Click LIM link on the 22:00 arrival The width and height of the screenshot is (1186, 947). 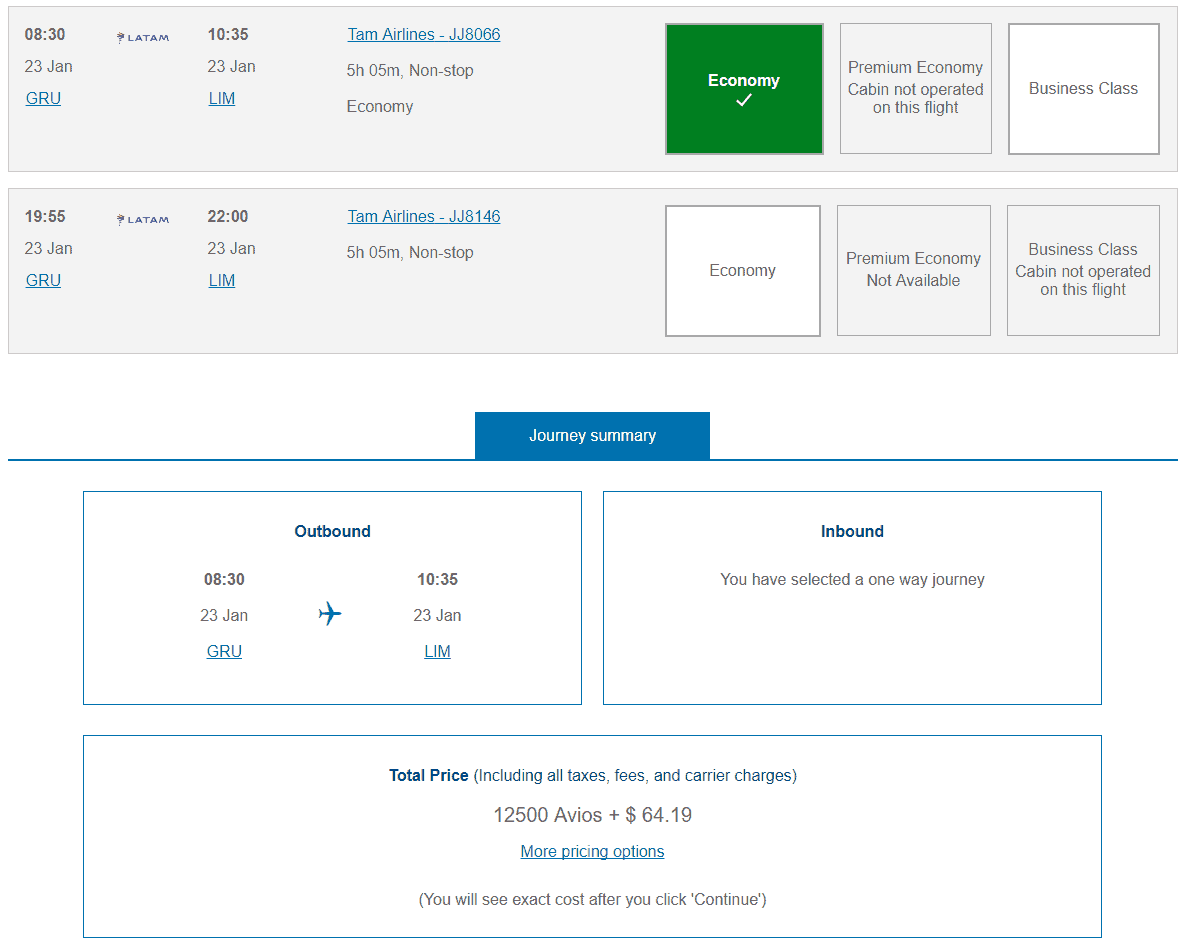point(222,281)
